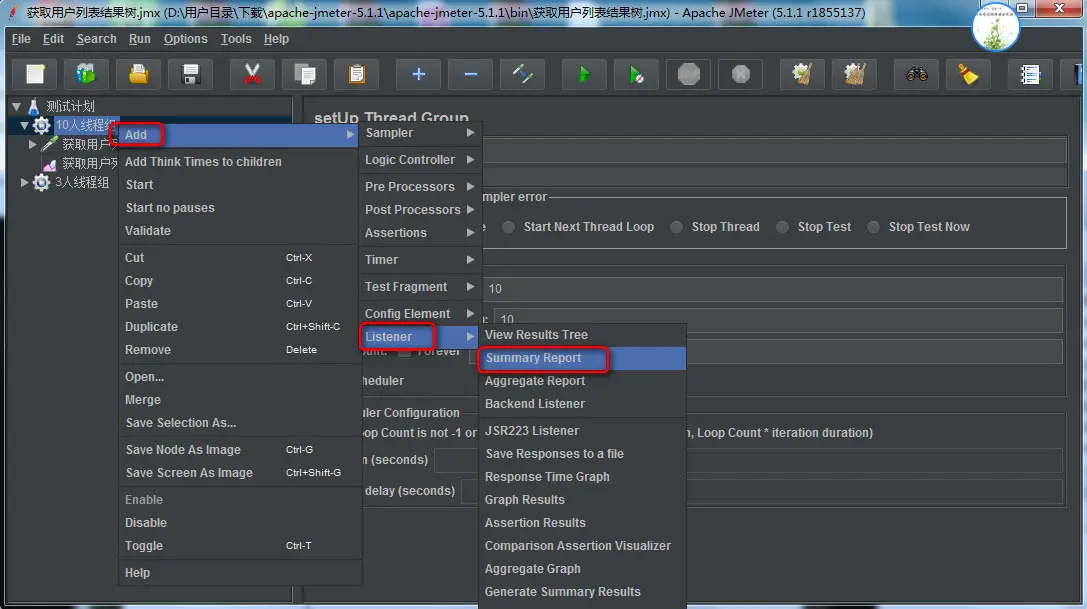Choose Disable in context menu
Viewport: 1087px width, 609px height.
coord(239,522)
